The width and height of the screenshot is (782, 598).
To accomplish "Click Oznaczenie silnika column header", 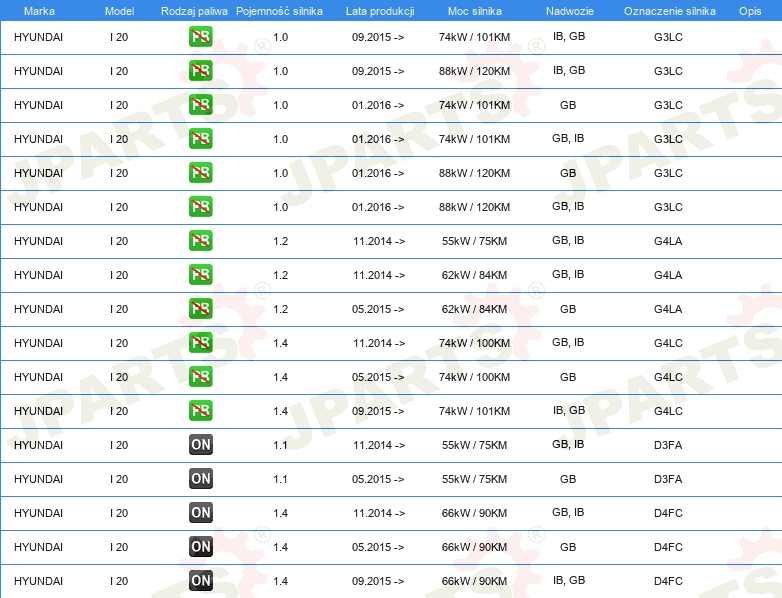I will [669, 11].
